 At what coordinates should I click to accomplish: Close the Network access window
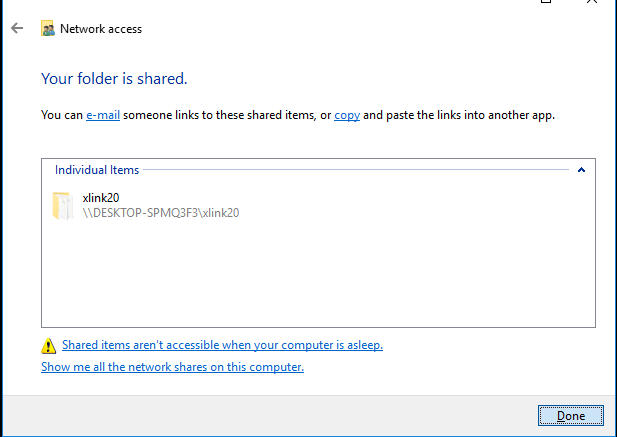tap(592, 1)
